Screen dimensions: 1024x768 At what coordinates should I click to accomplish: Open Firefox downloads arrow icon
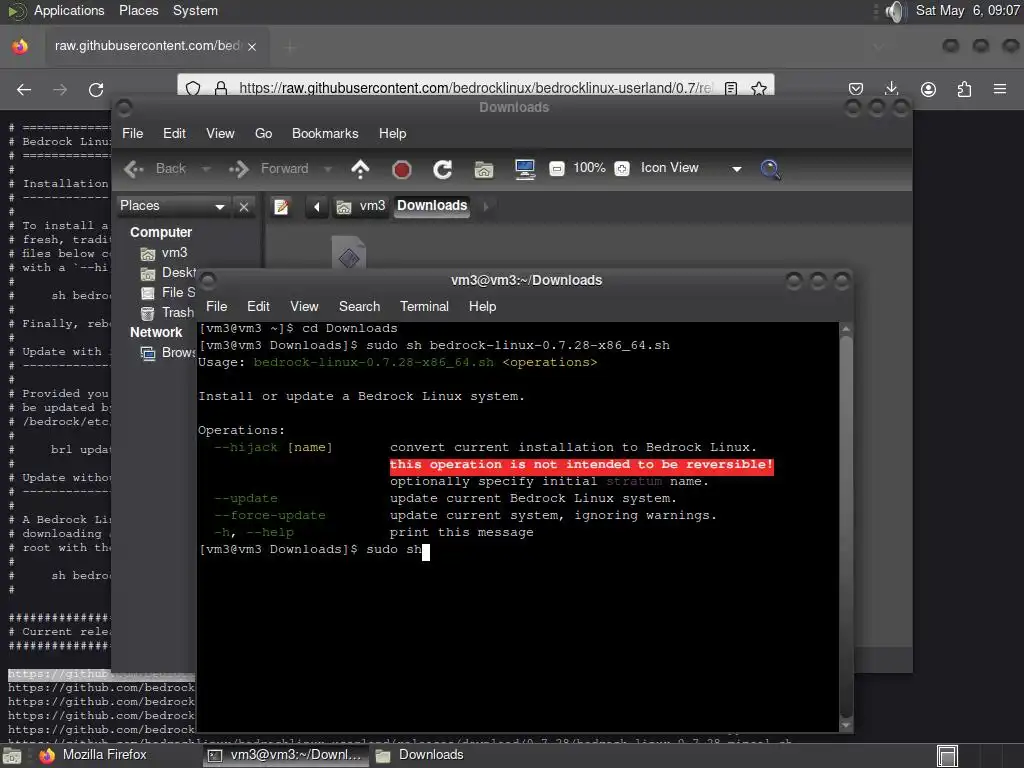click(891, 89)
